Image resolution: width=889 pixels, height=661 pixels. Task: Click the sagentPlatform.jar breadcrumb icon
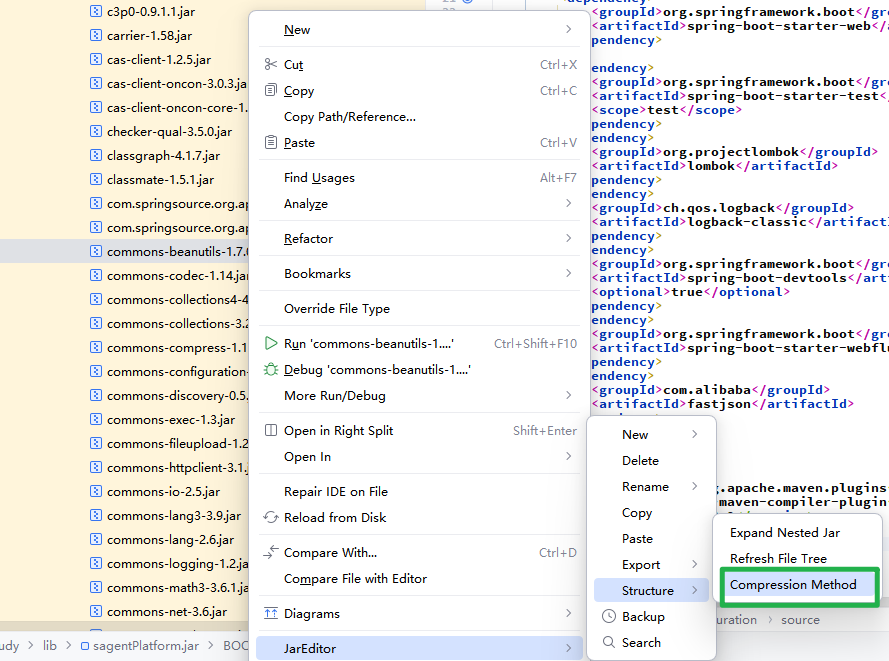(x=84, y=646)
